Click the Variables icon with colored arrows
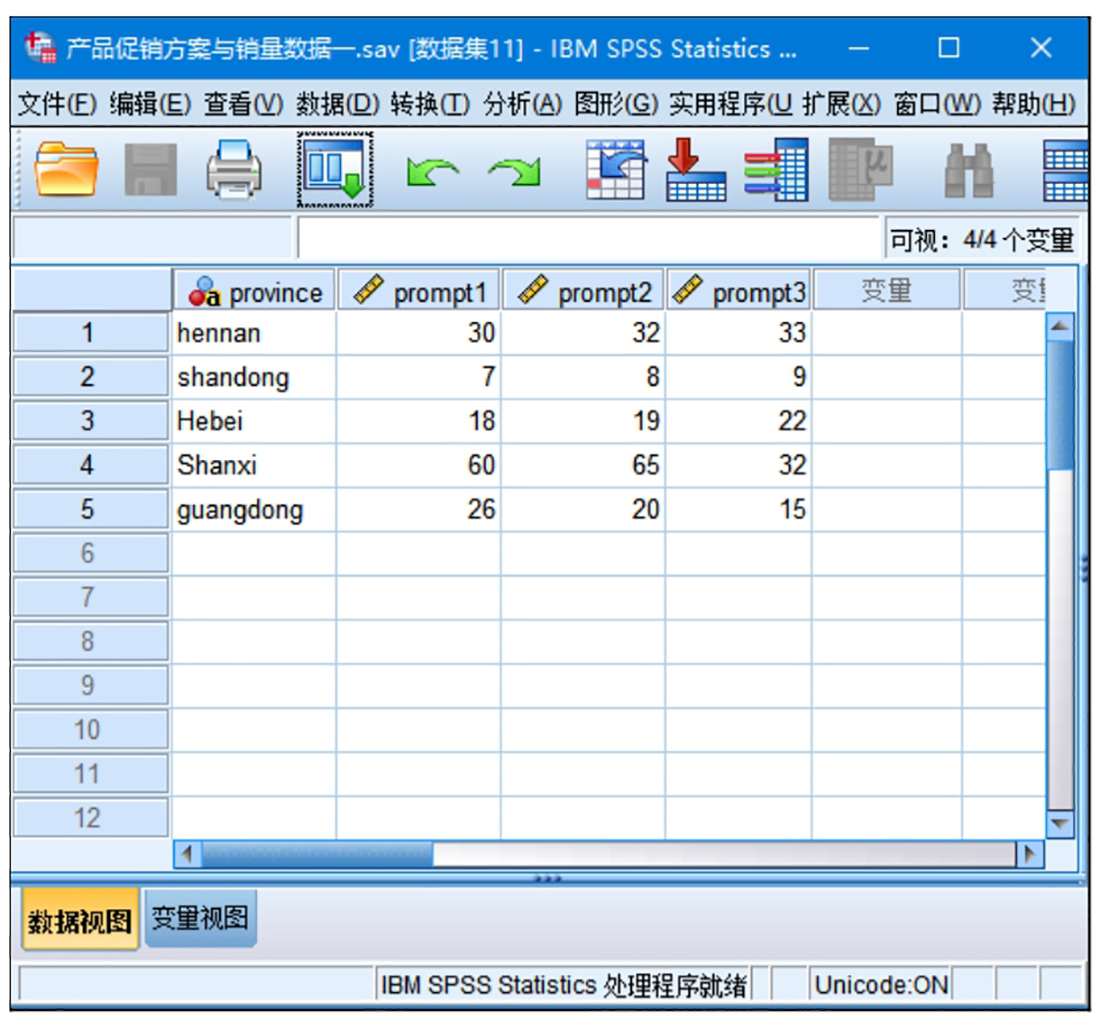Viewport: 1100px width, 1019px height. coord(775,170)
